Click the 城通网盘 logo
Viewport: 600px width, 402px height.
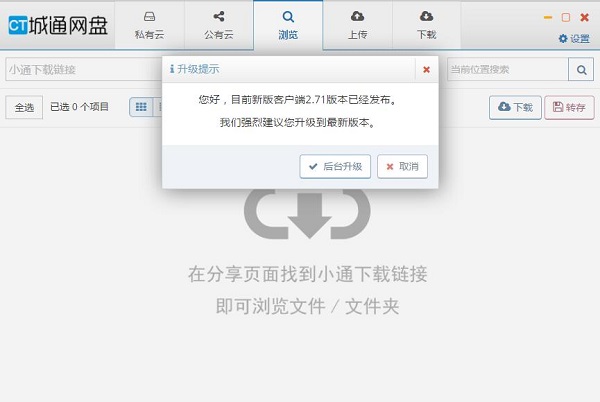58,26
